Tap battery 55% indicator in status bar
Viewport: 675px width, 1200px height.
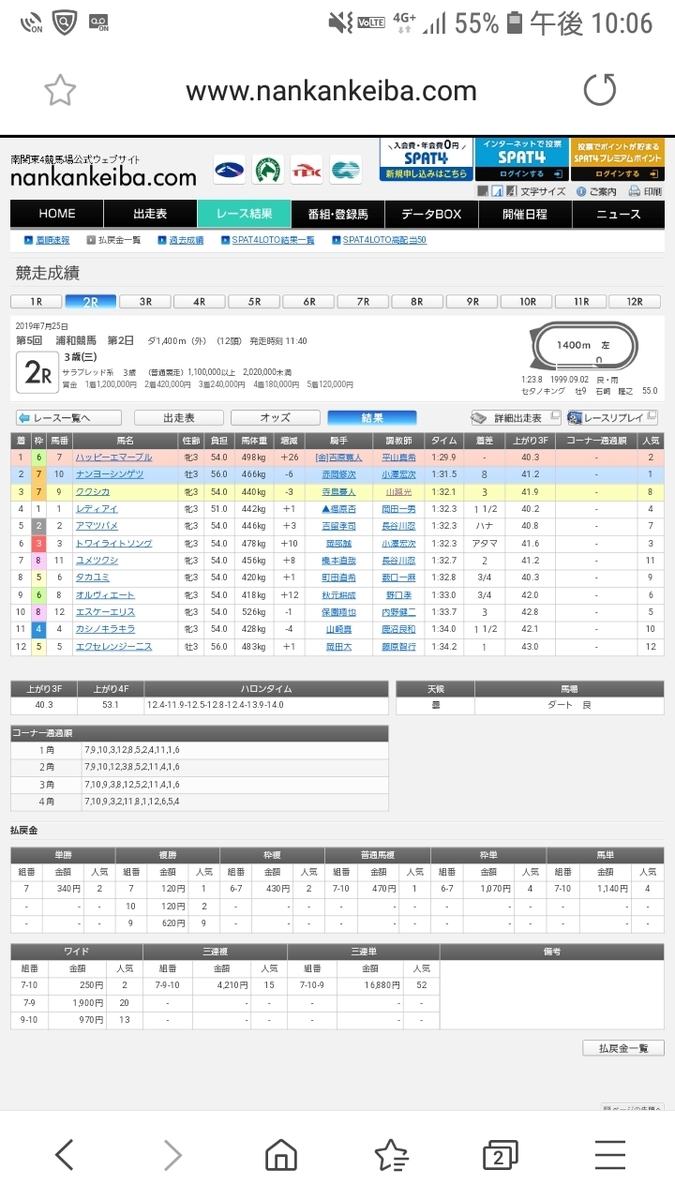coord(489,23)
